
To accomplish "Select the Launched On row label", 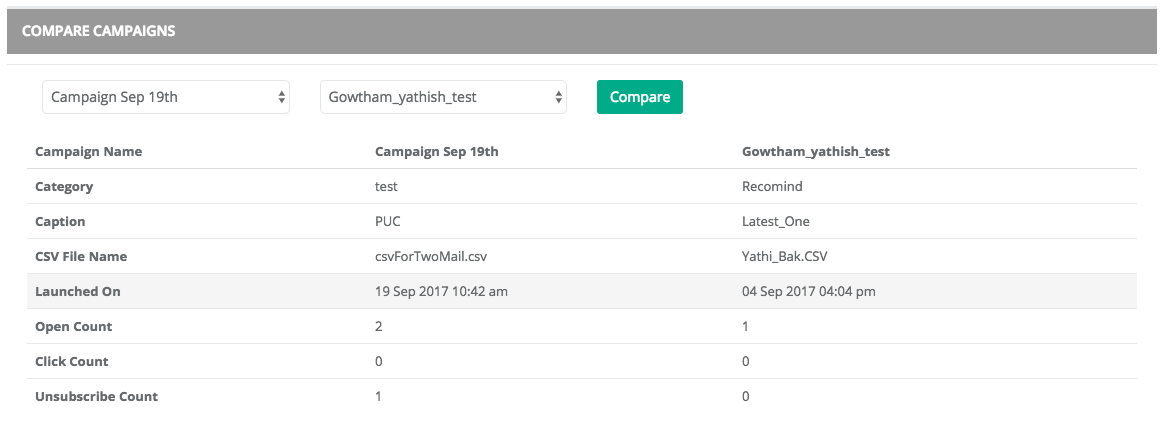I will click(78, 292).
